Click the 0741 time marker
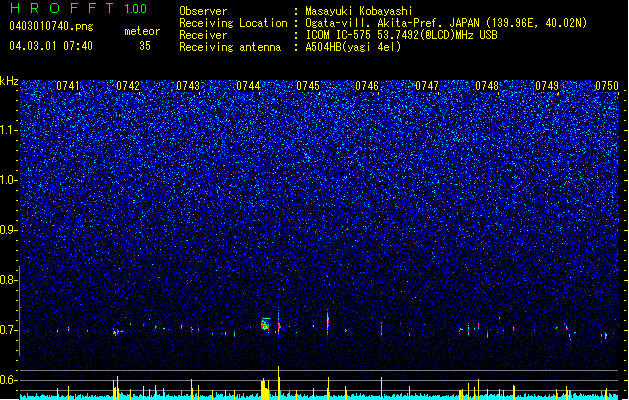The image size is (629, 400). (x=68, y=86)
